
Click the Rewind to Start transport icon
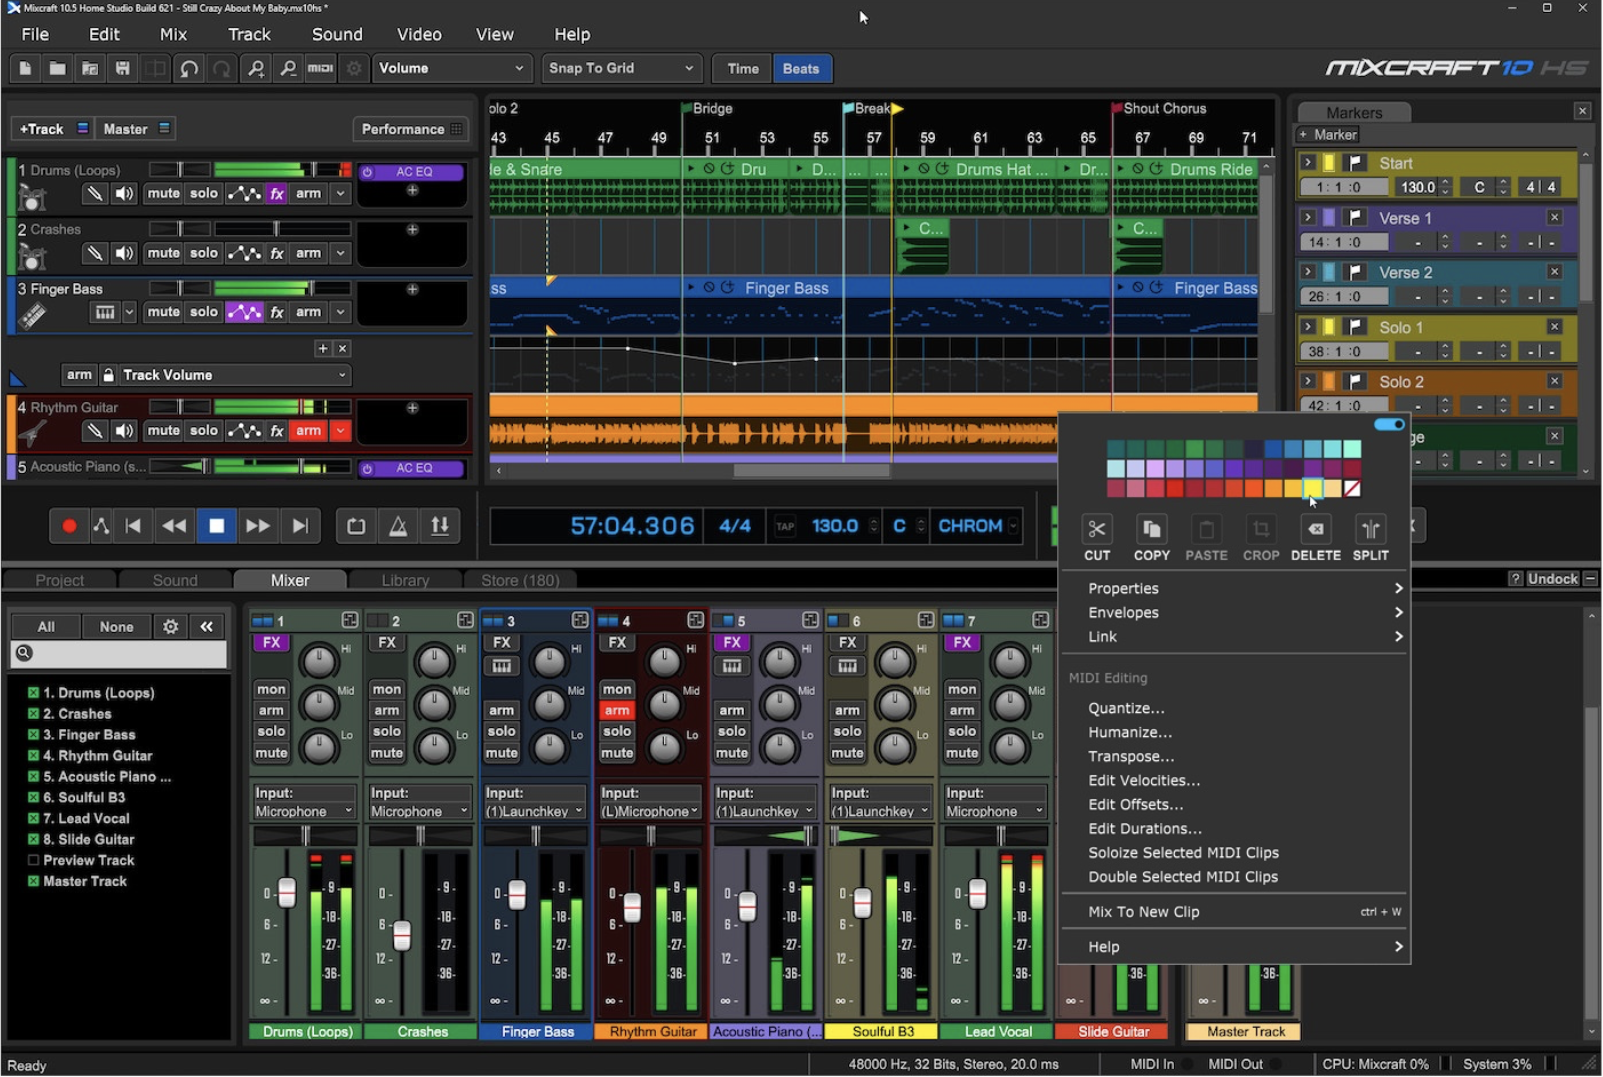point(133,526)
